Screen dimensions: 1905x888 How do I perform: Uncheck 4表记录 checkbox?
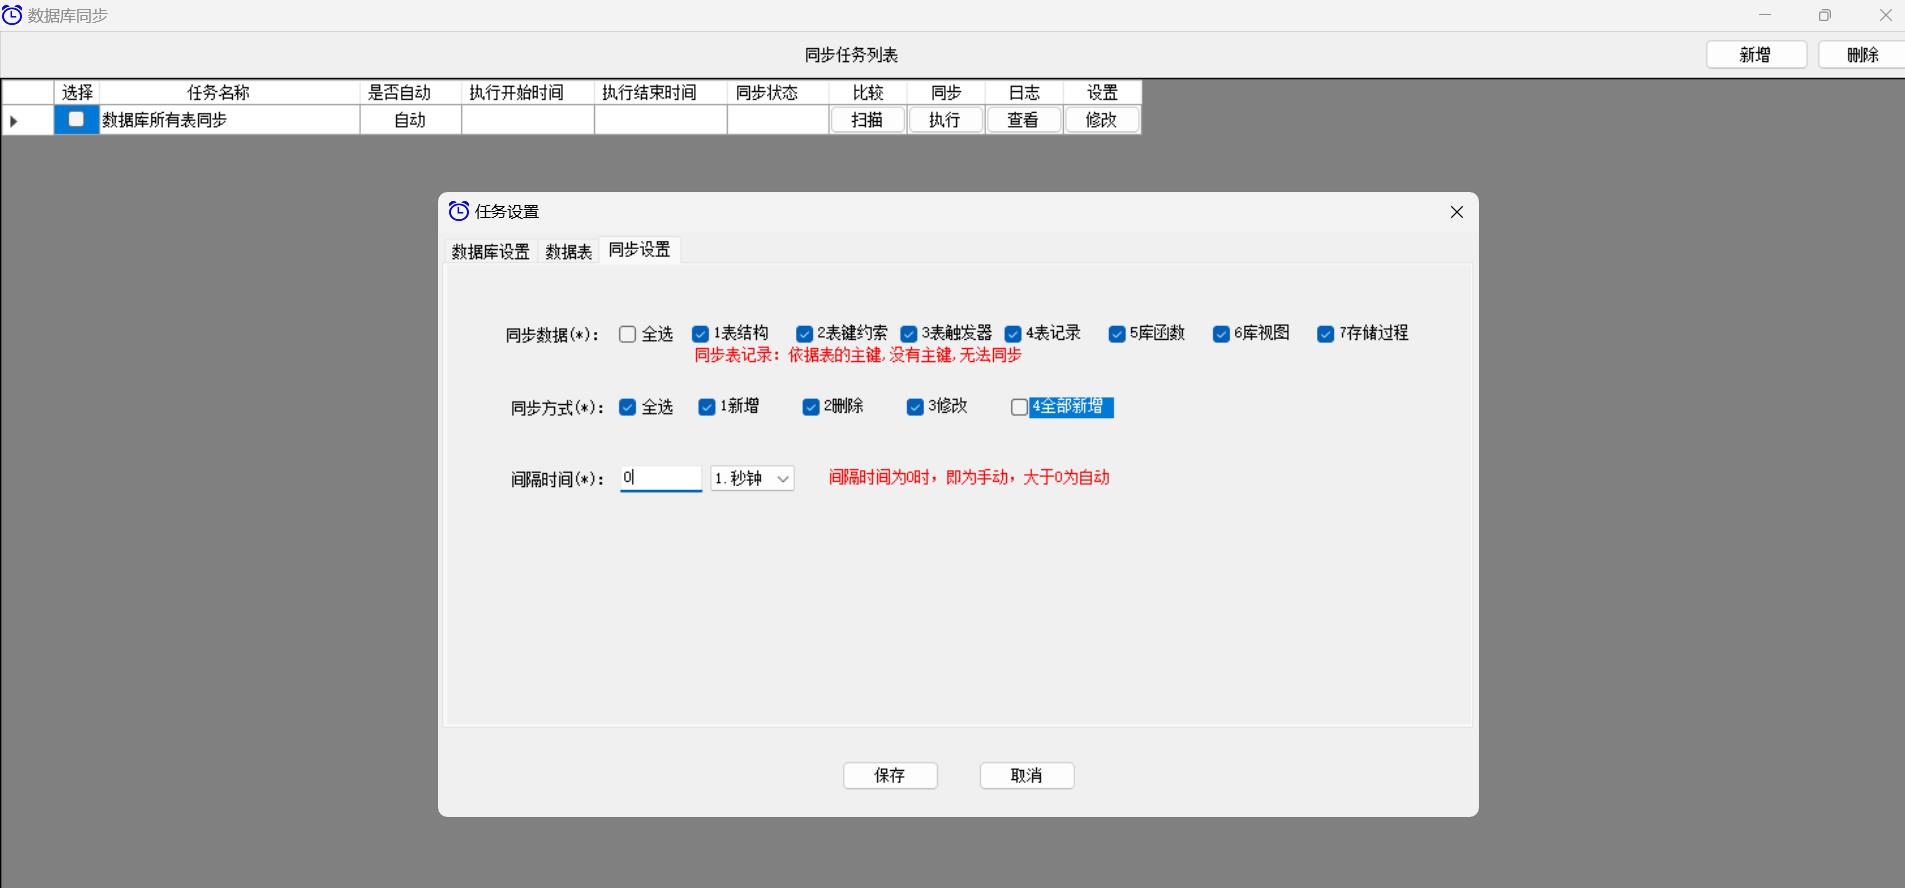coord(1013,334)
